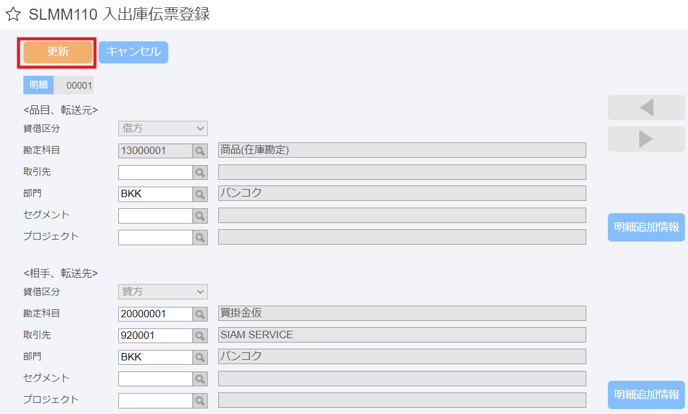The image size is (688, 414).
Task: Go to previous detail with left arrow
Action: click(x=646, y=107)
